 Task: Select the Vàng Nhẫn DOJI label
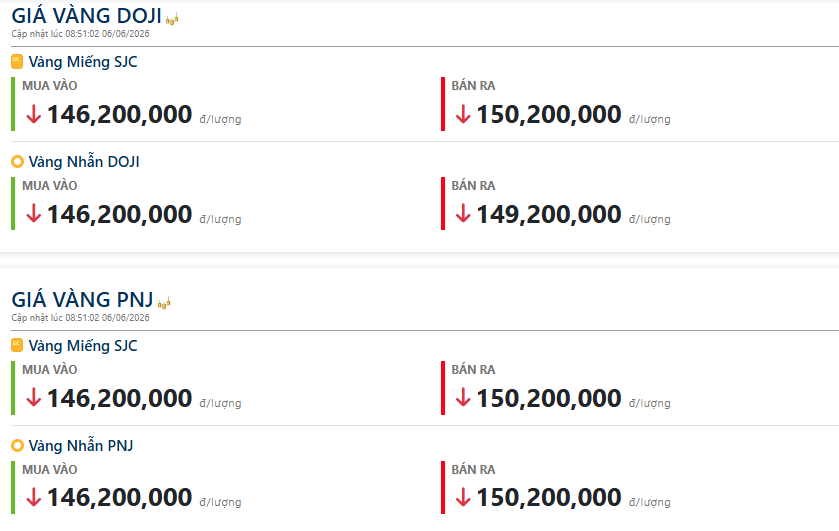tap(84, 161)
